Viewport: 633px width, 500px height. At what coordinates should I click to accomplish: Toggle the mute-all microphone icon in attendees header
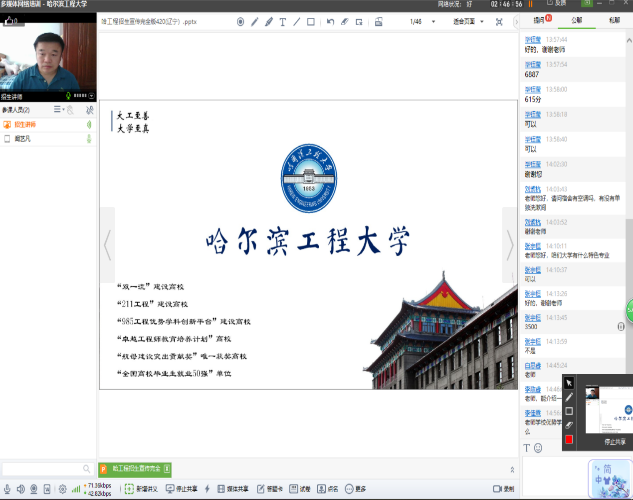click(x=89, y=109)
